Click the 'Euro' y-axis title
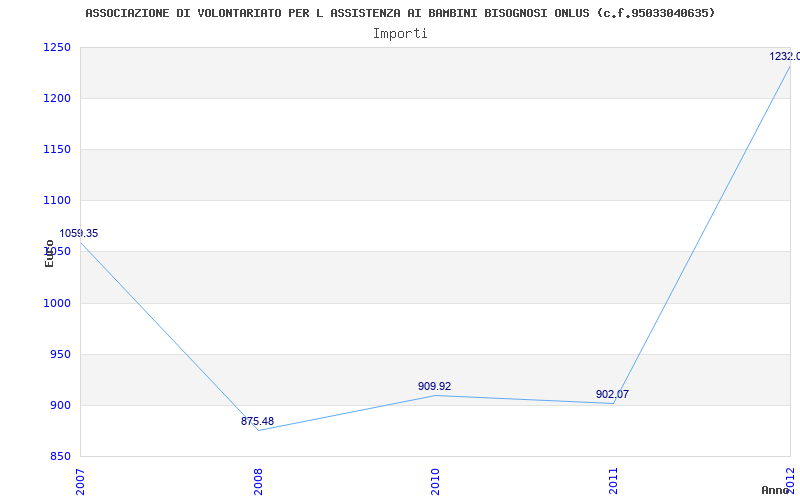This screenshot has width=800, height=500. click(x=49, y=253)
